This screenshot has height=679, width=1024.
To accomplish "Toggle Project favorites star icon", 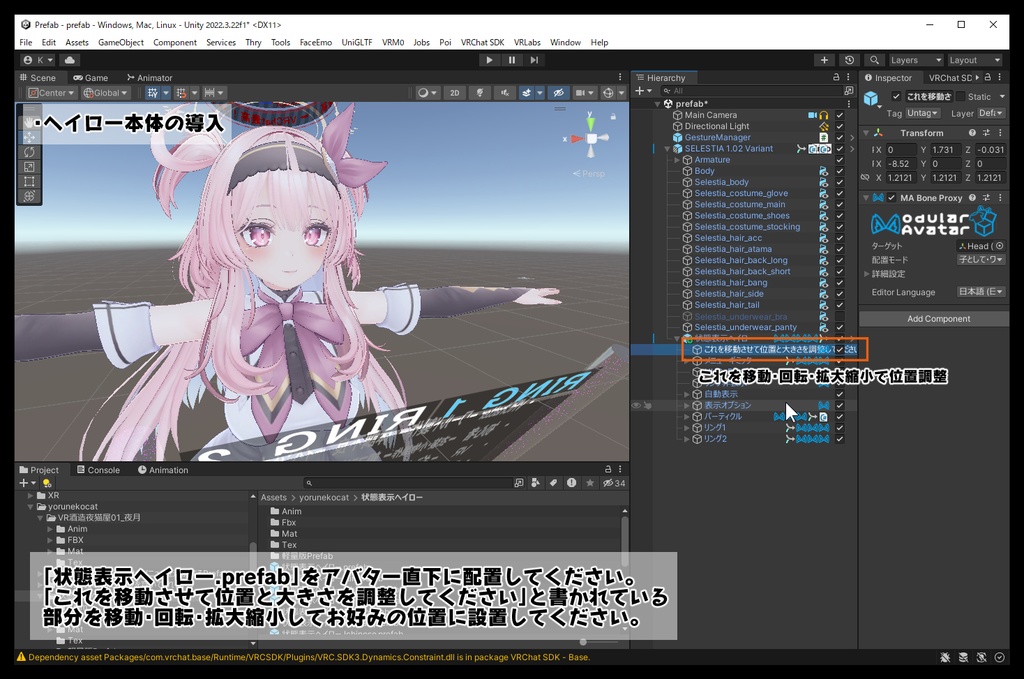I will (x=590, y=483).
